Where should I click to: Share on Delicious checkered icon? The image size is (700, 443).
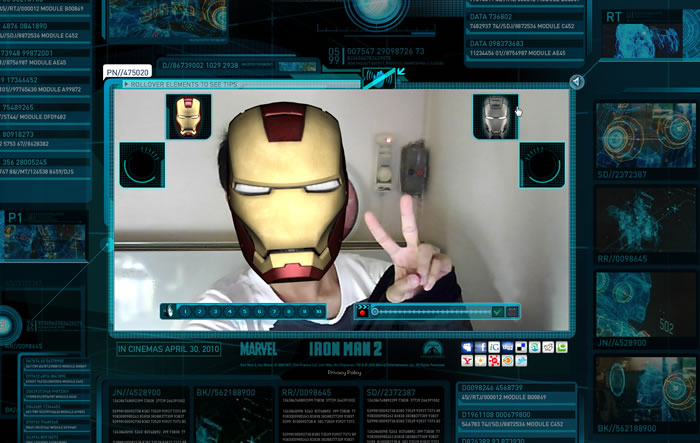tap(521, 347)
